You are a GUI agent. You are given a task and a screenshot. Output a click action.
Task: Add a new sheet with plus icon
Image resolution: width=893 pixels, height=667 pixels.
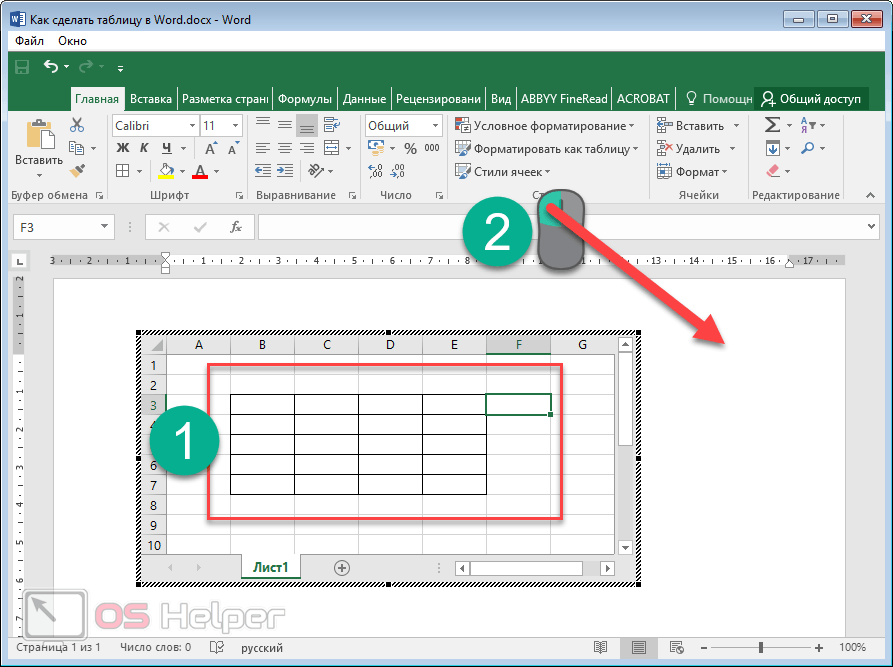click(x=342, y=567)
